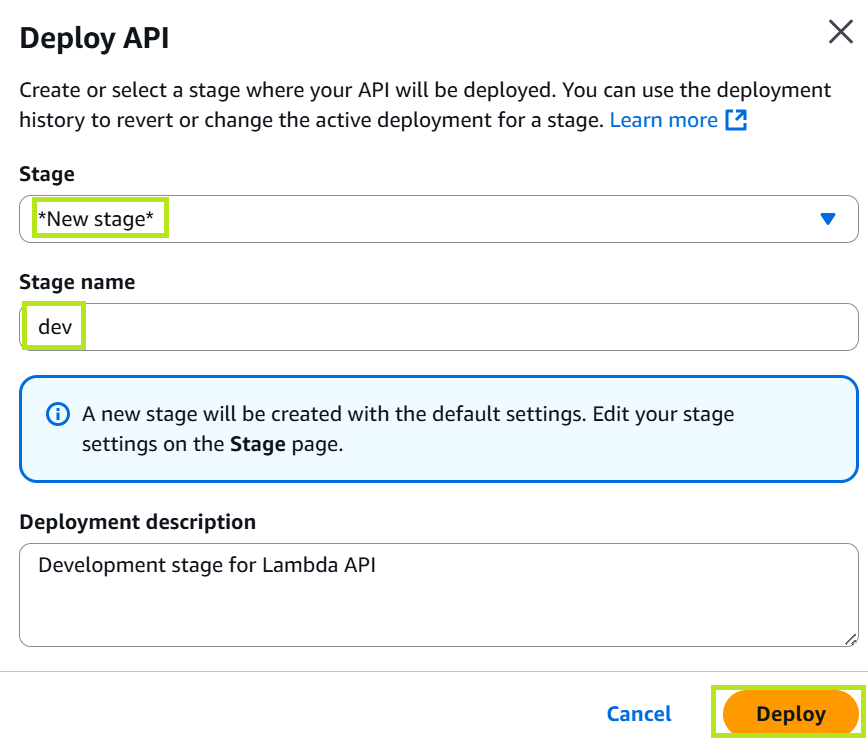Screen dimensions: 868x738
Task: Click the Deploy API dialog heading
Action: 94,38
